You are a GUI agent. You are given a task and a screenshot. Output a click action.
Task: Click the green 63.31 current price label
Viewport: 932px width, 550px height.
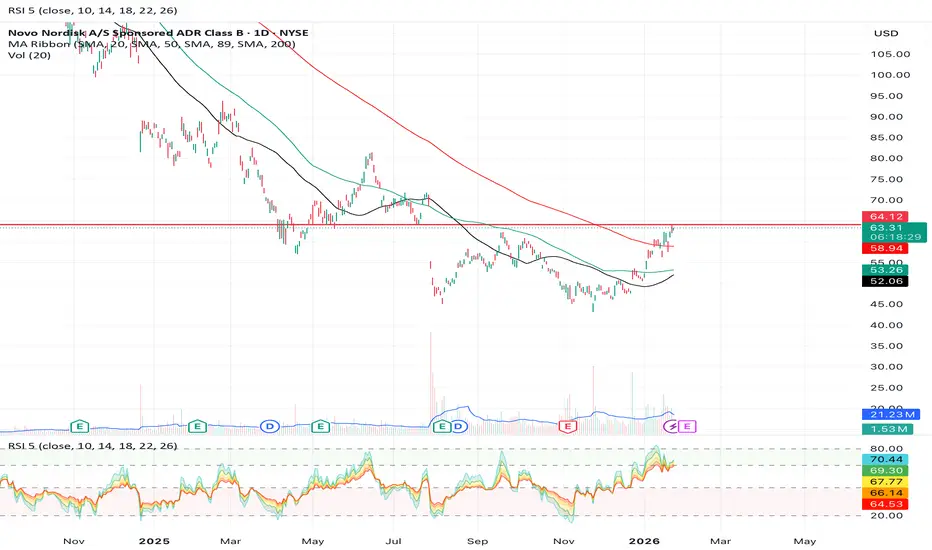tap(886, 228)
